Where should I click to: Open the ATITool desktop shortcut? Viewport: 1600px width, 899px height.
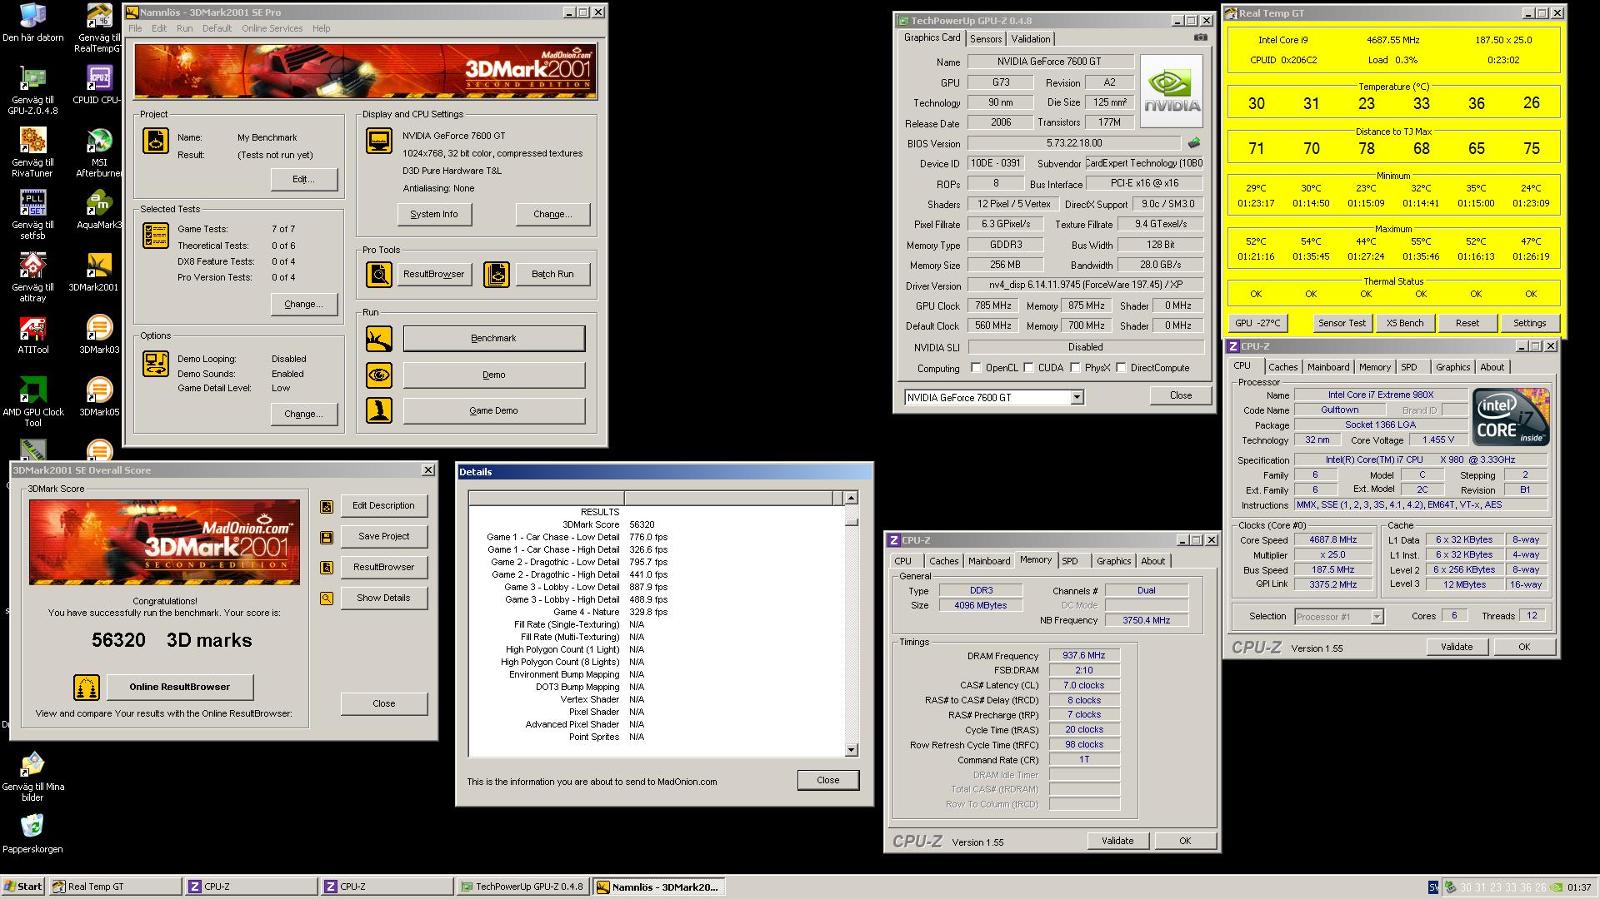32,335
